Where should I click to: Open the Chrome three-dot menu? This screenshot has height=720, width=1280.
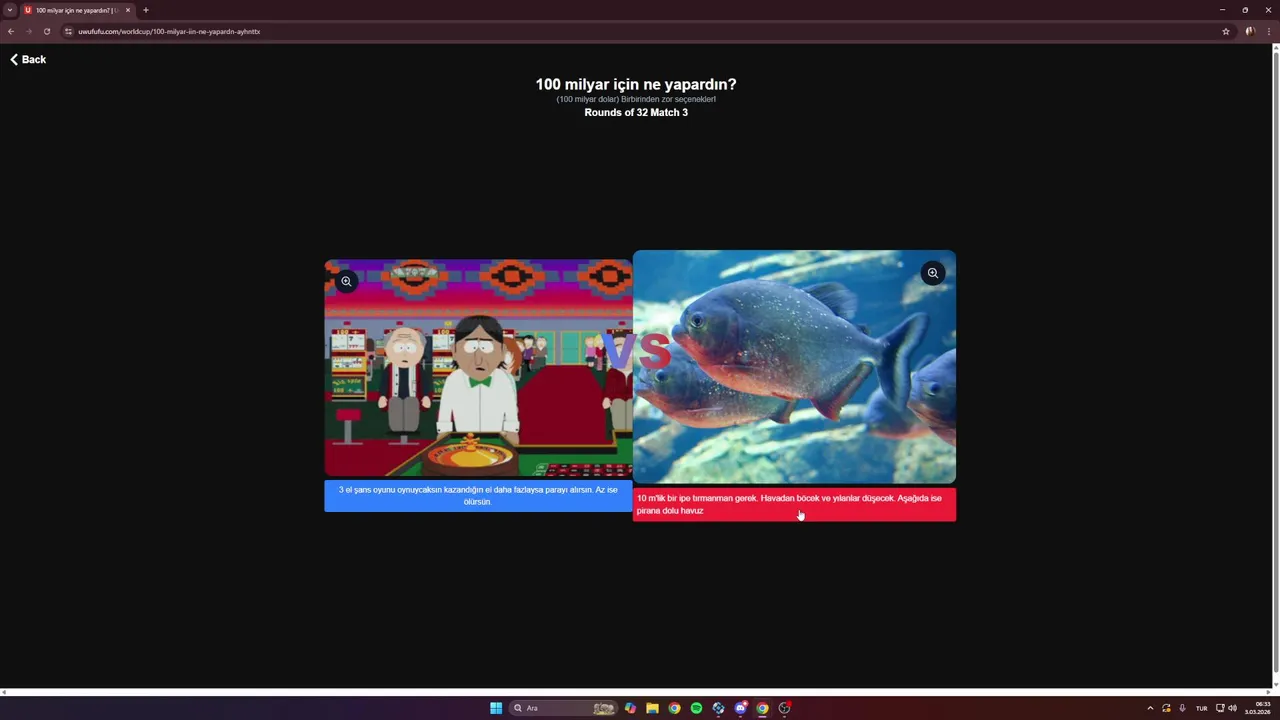tap(1269, 31)
